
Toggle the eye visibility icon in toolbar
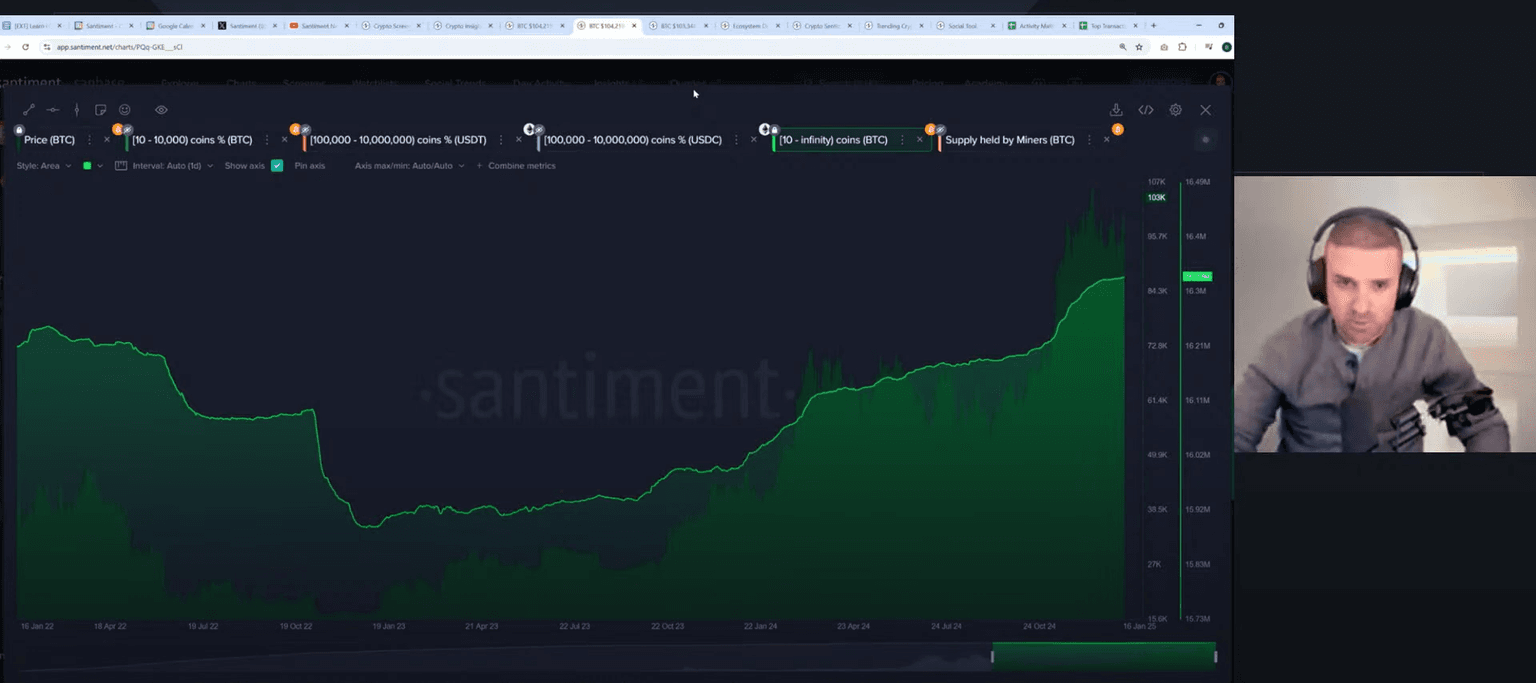[x=161, y=110]
